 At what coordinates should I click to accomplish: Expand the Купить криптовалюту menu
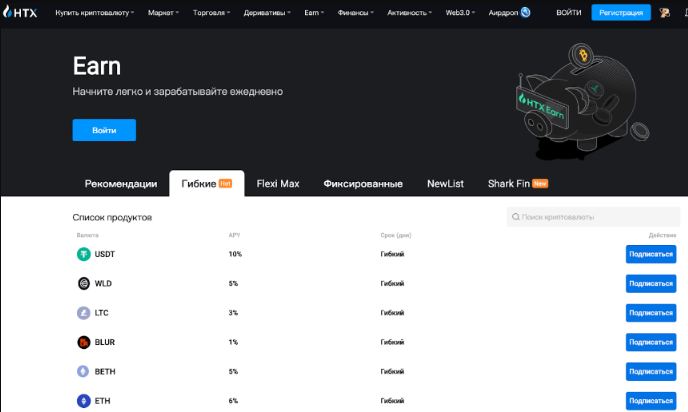click(95, 13)
